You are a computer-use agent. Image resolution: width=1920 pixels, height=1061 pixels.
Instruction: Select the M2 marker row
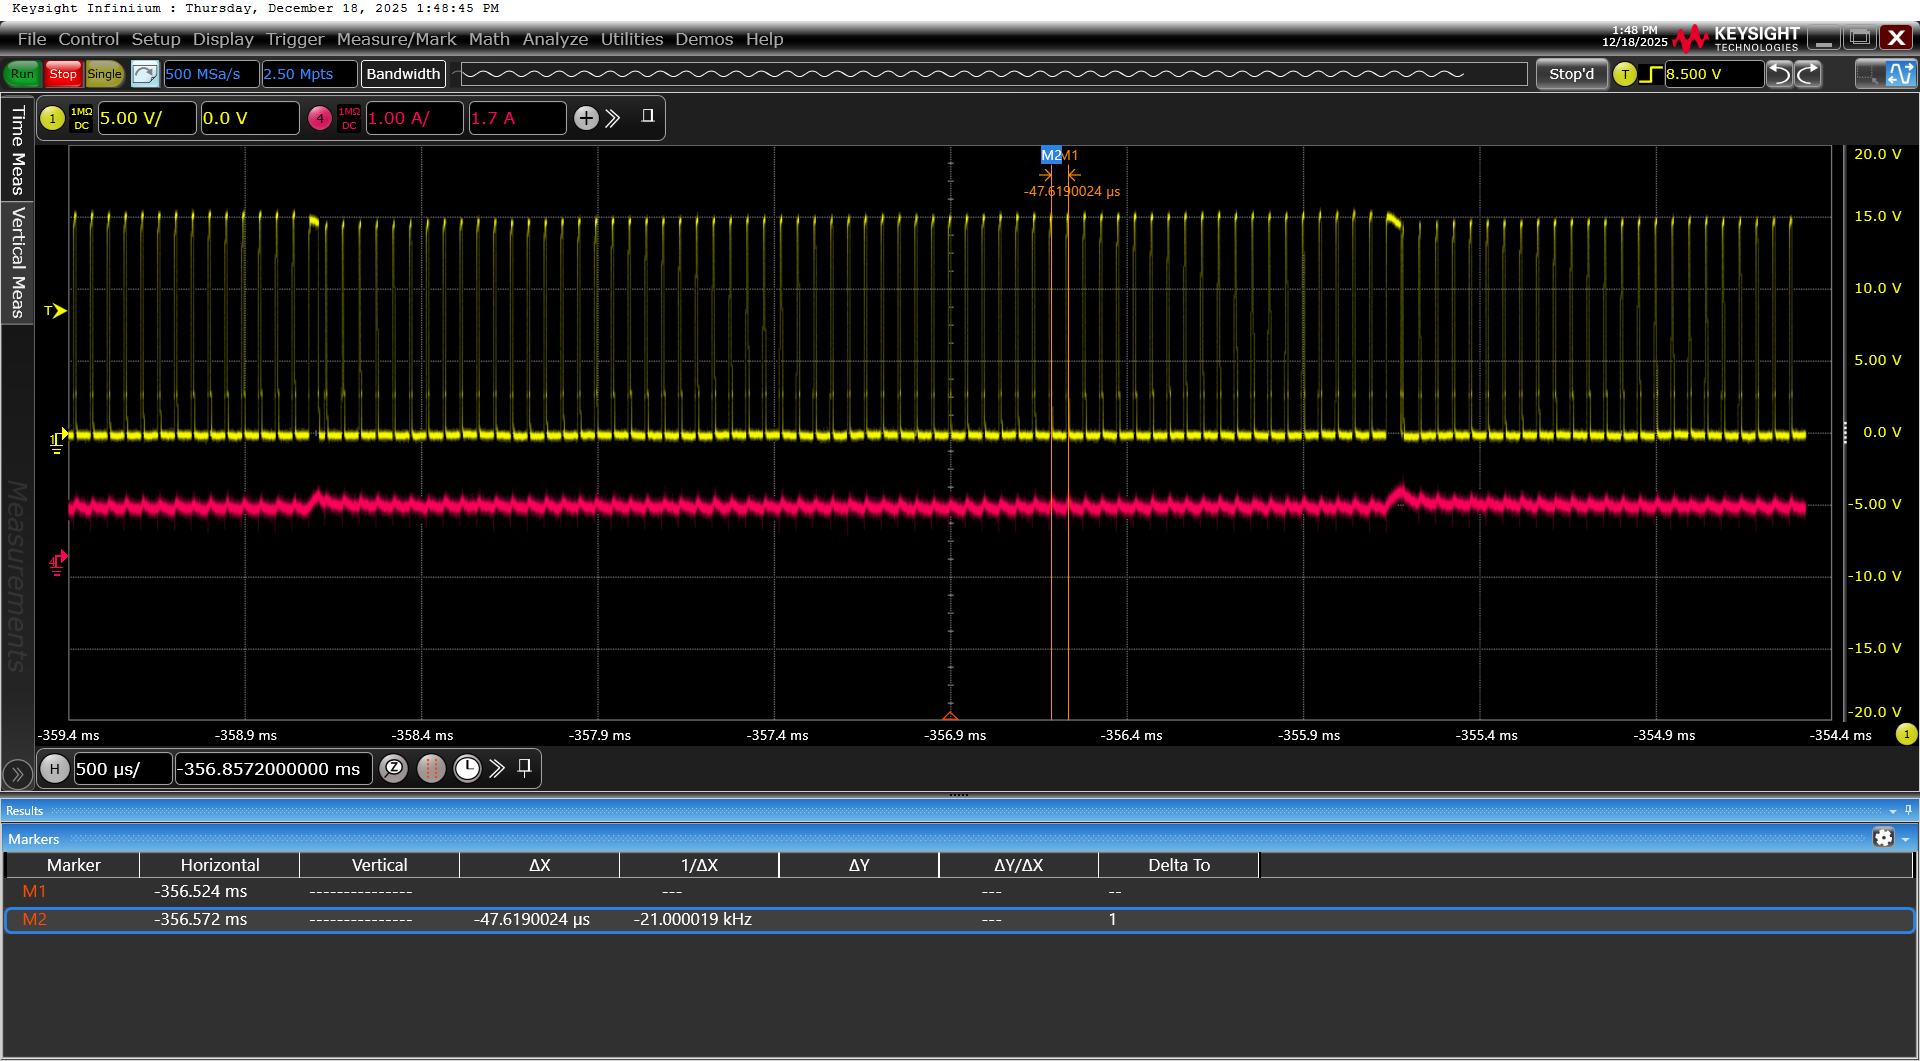[x=960, y=919]
